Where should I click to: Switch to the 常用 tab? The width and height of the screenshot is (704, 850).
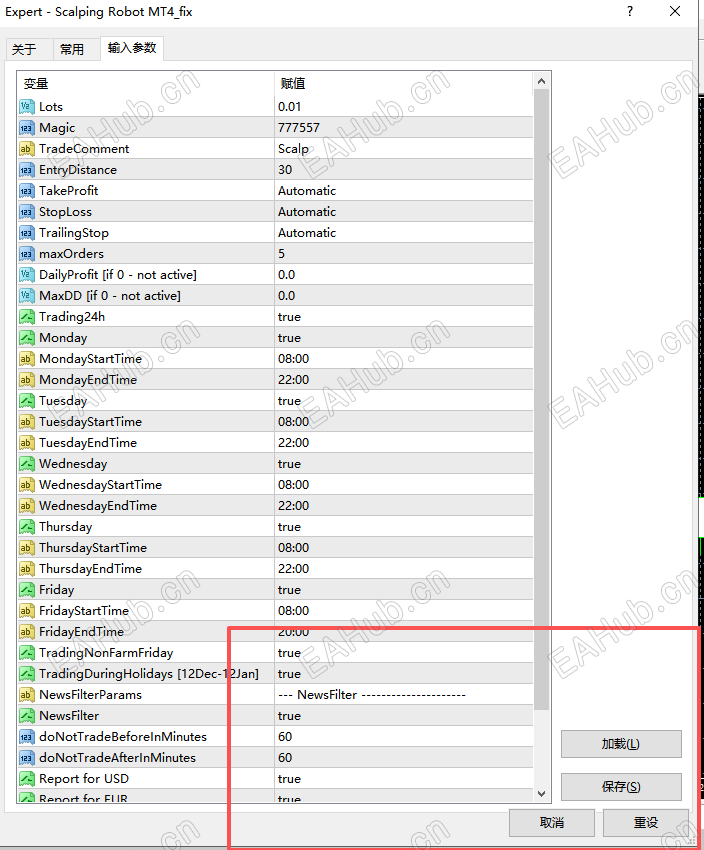pyautogui.click(x=72, y=49)
